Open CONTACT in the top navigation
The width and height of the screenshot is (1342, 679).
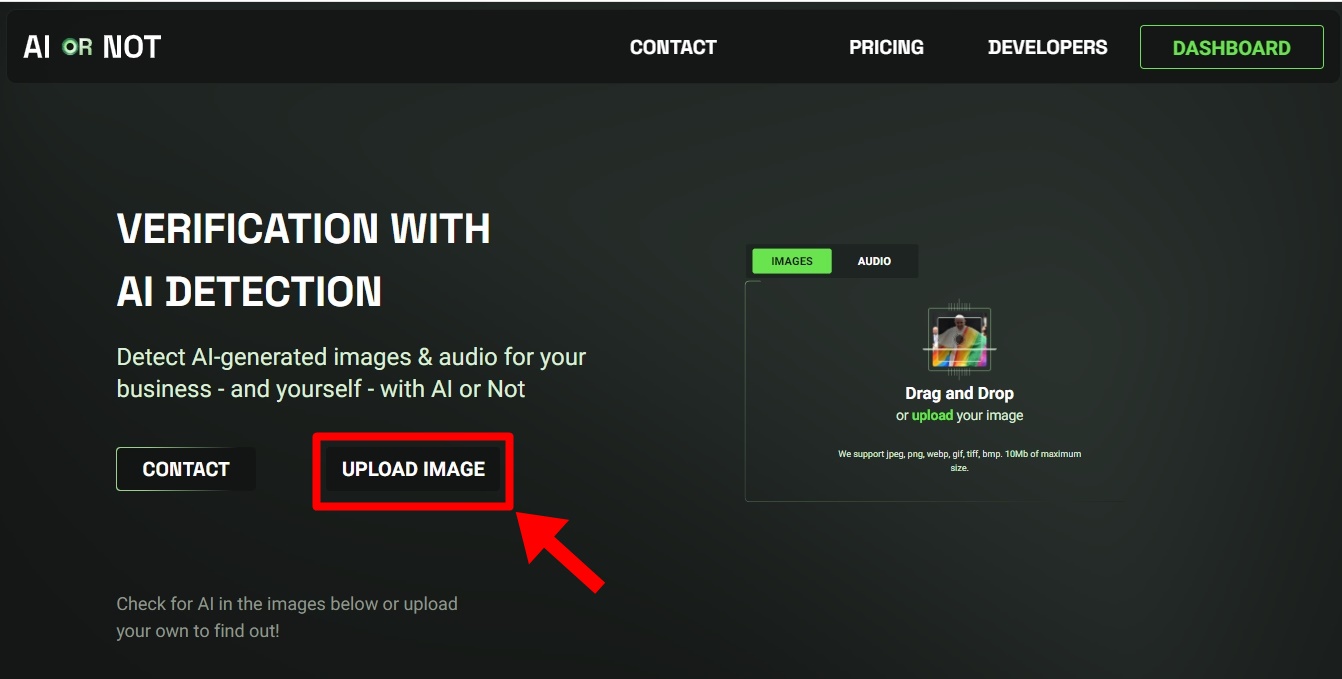click(x=673, y=47)
